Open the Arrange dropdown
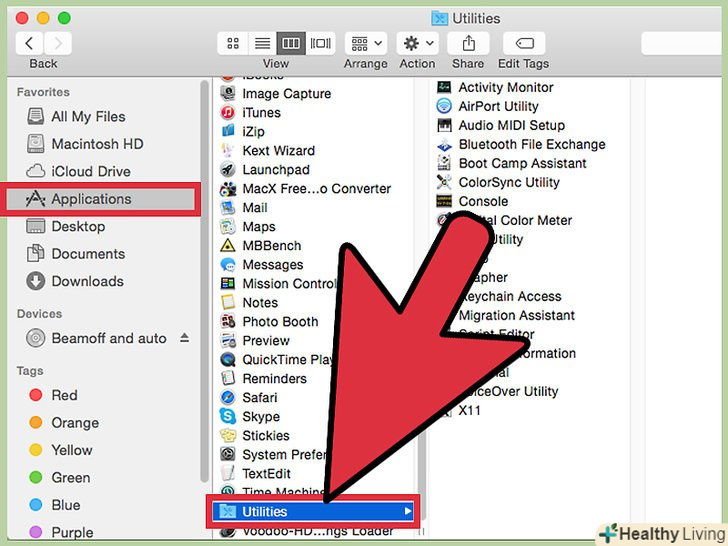The image size is (728, 546). pyautogui.click(x=366, y=44)
